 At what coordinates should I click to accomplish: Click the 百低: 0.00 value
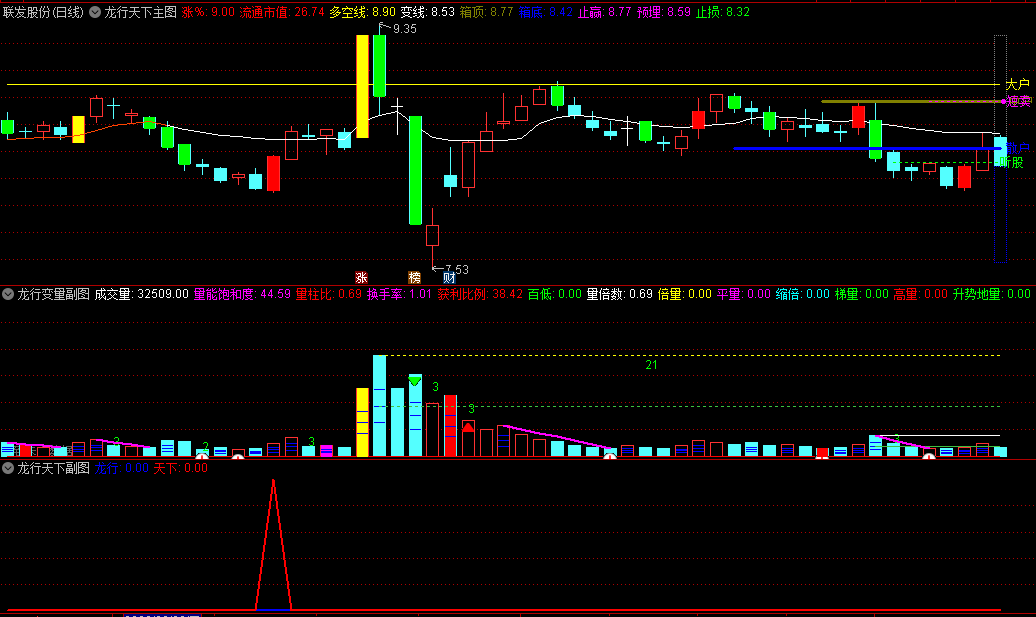click(x=554, y=294)
